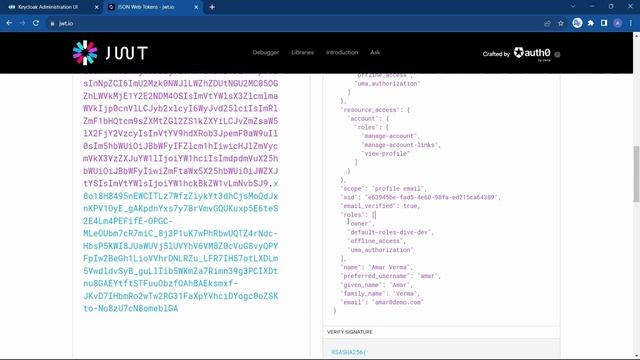Click the VERIFY SIGNATURE section header
The height and width of the screenshot is (360, 640).
pos(350,332)
